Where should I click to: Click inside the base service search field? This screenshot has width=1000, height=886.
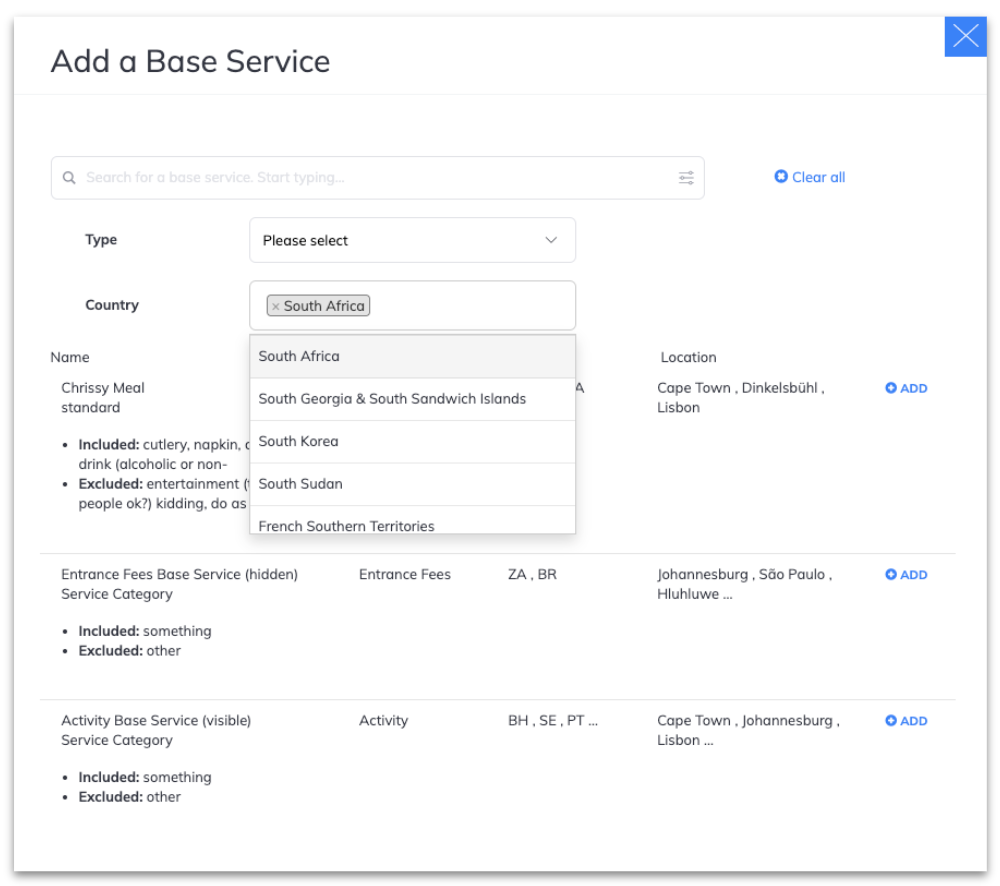378,177
